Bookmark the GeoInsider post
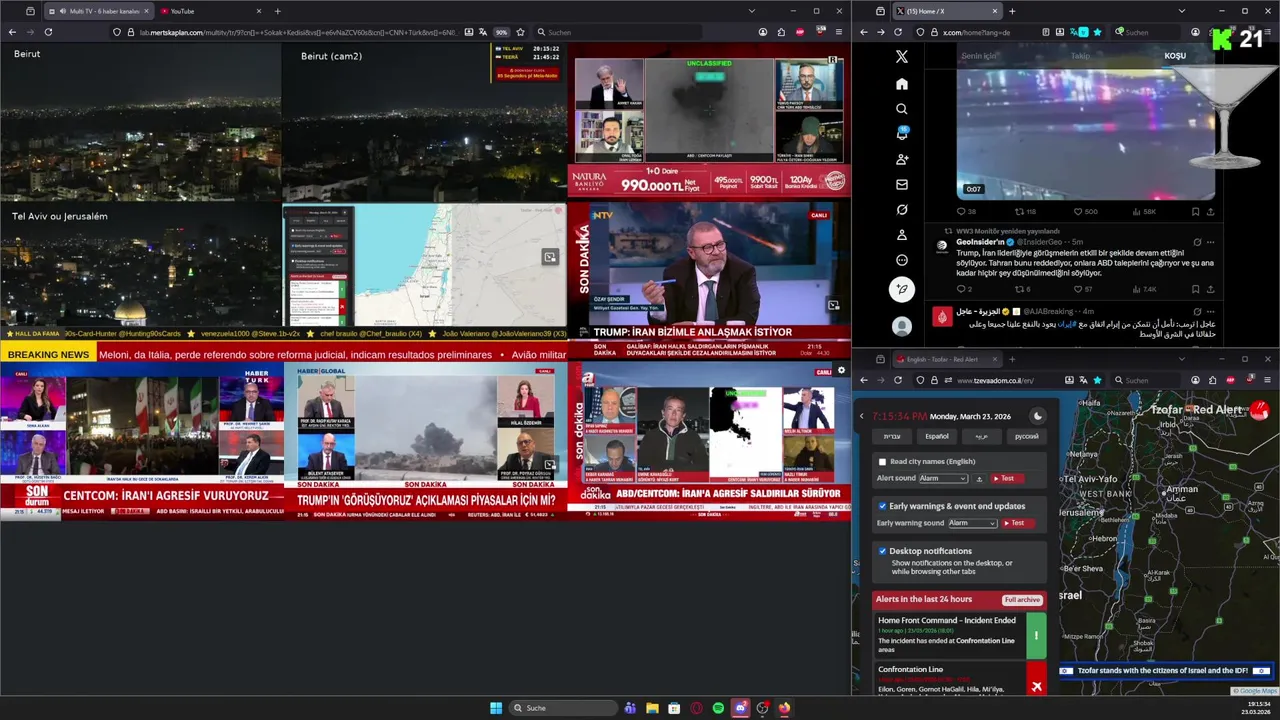Screen dimensions: 1280x720 click(1195, 289)
